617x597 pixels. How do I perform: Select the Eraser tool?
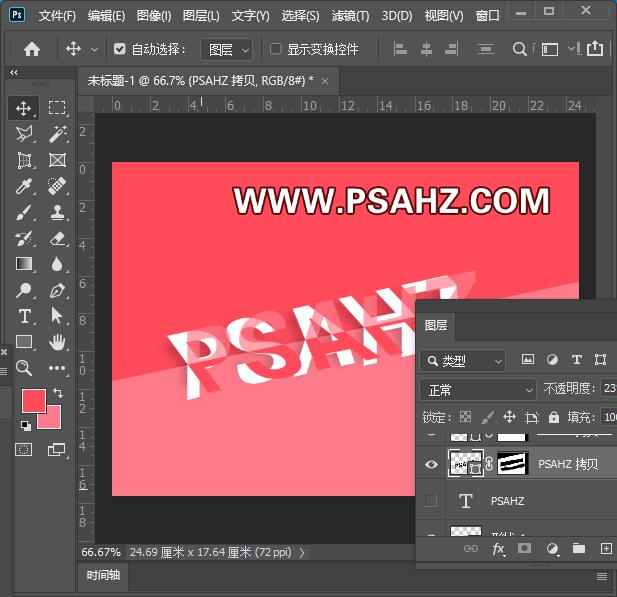pyautogui.click(x=57, y=238)
